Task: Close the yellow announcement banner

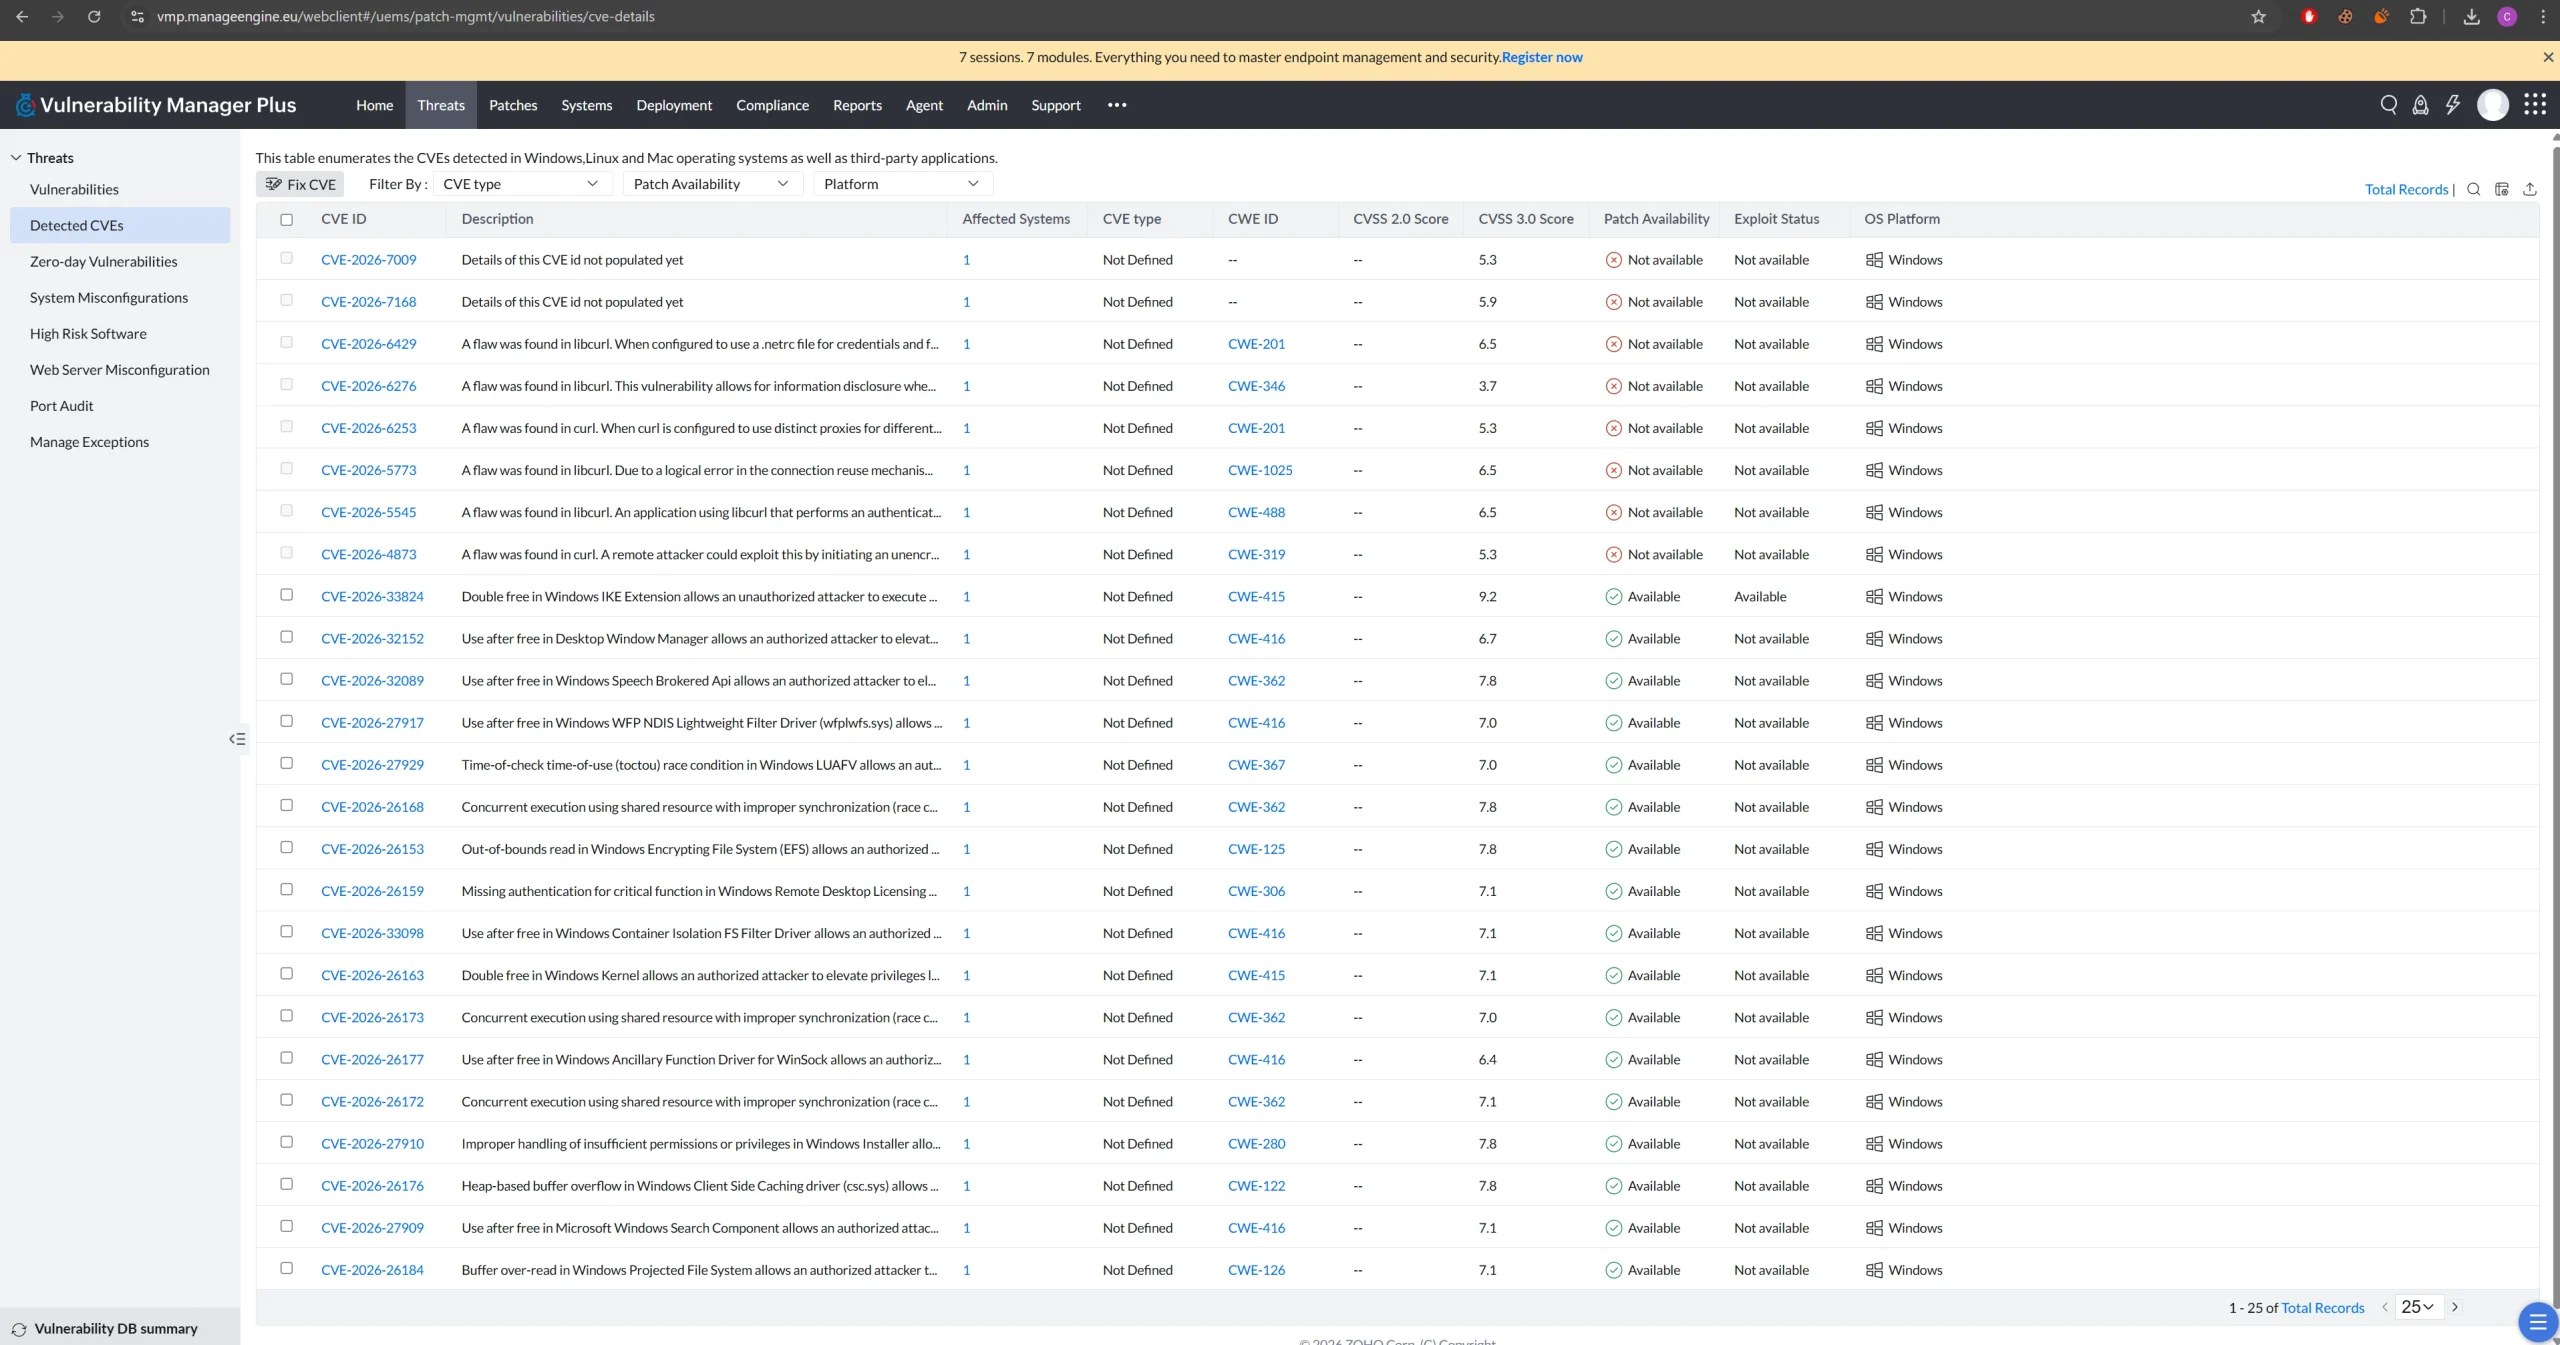Action: (2547, 57)
